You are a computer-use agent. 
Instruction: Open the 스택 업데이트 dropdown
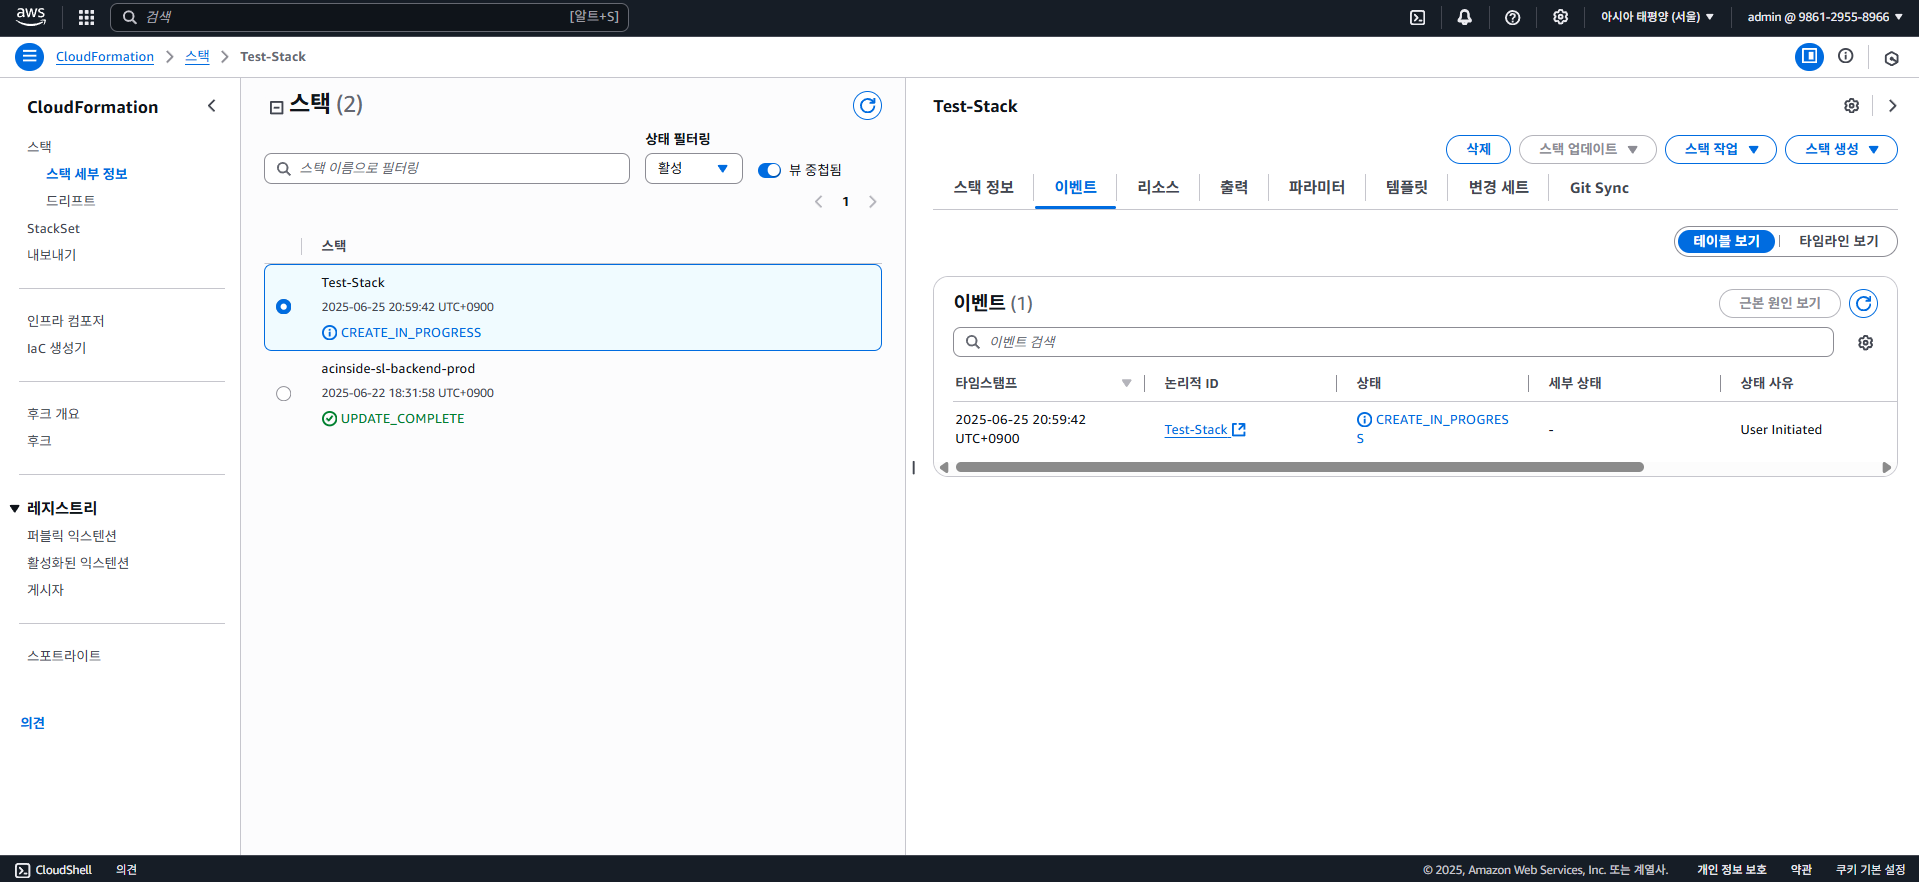pyautogui.click(x=1588, y=149)
